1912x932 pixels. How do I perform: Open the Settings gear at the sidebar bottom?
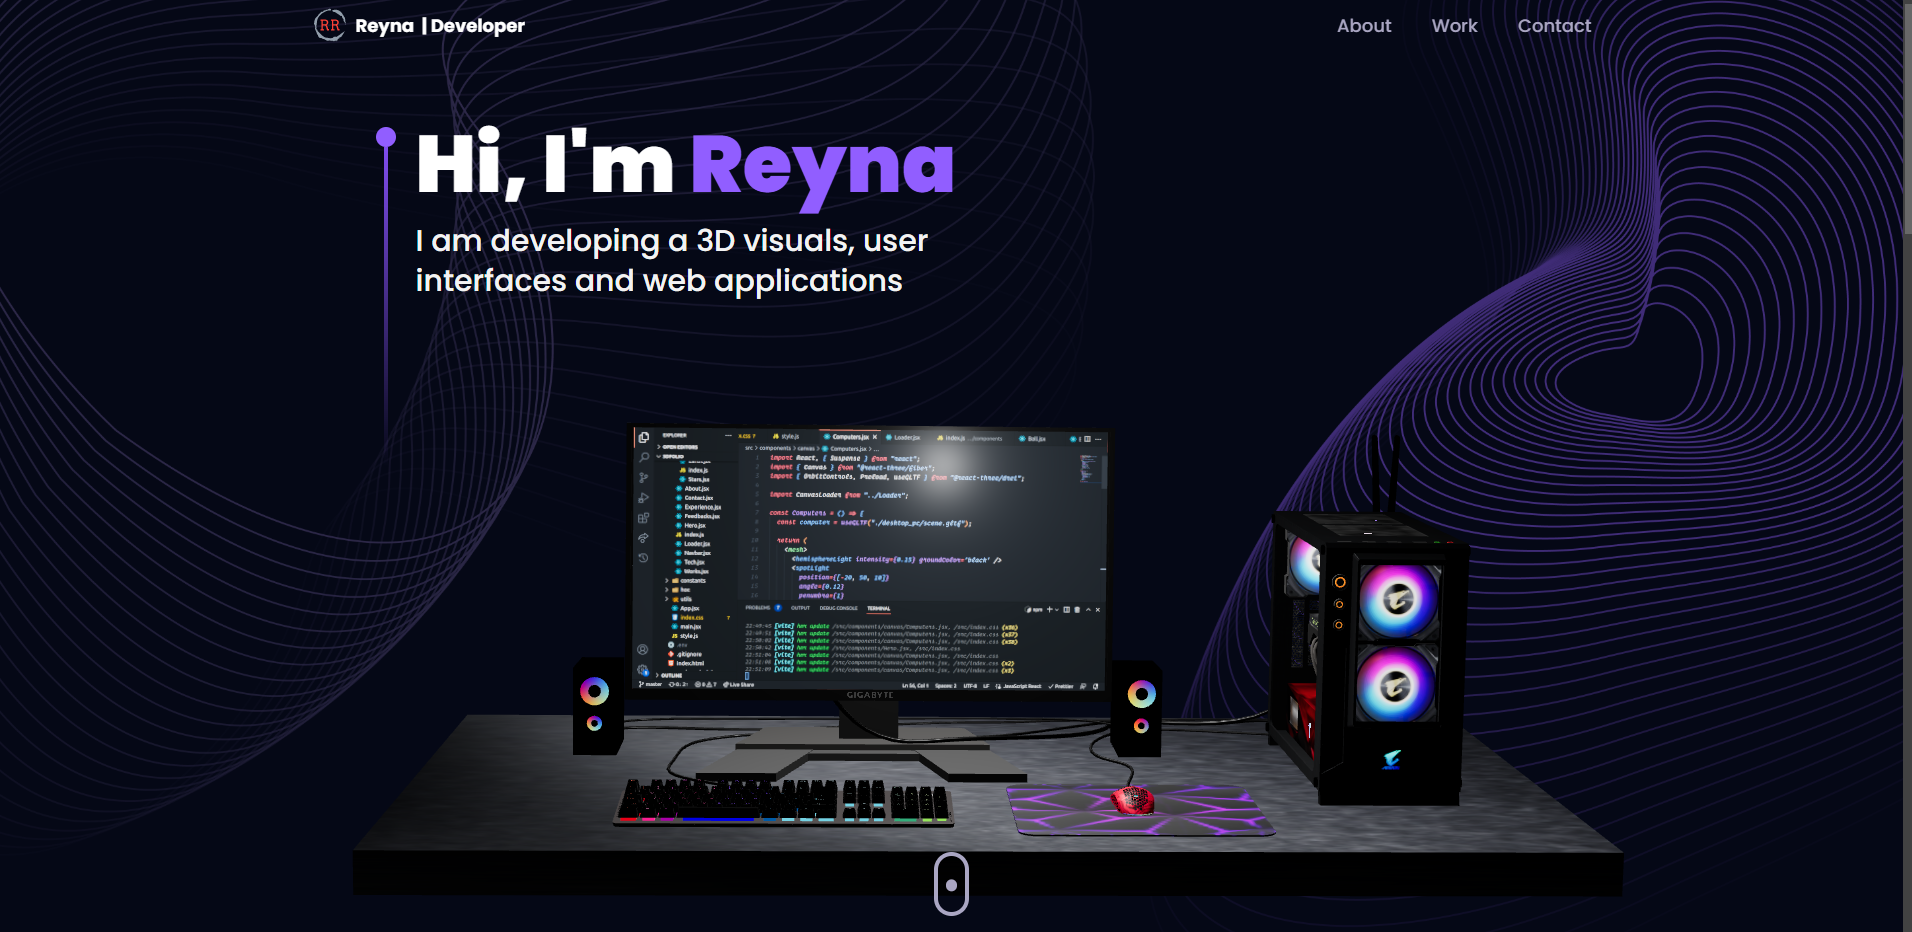click(642, 669)
